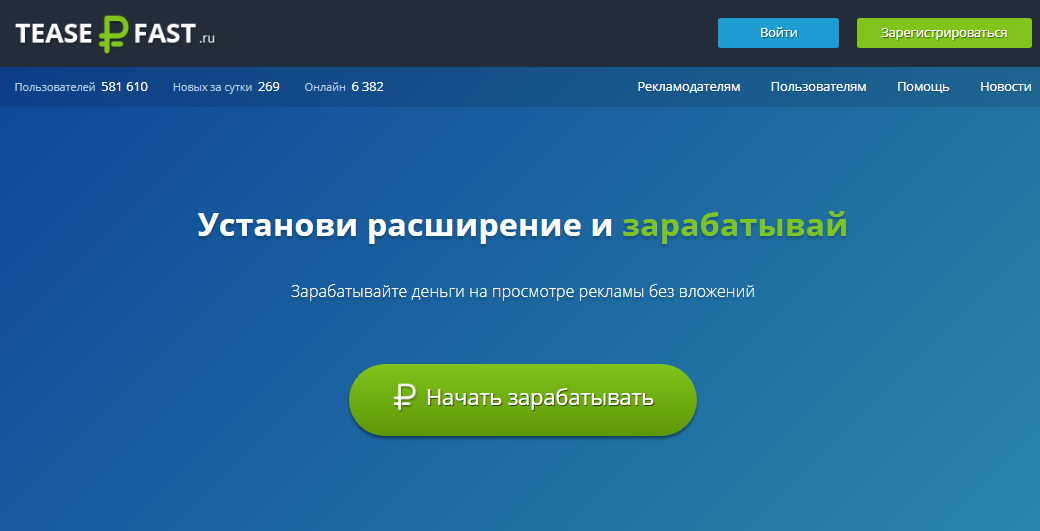
Task: Click the Онлайн 6 382 counter
Action: click(x=344, y=87)
